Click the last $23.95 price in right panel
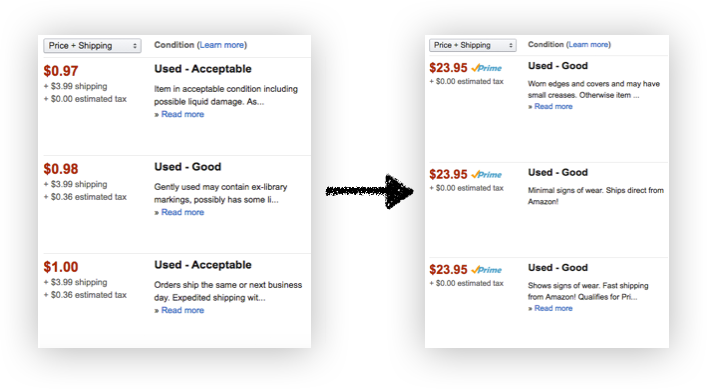 [x=448, y=270]
